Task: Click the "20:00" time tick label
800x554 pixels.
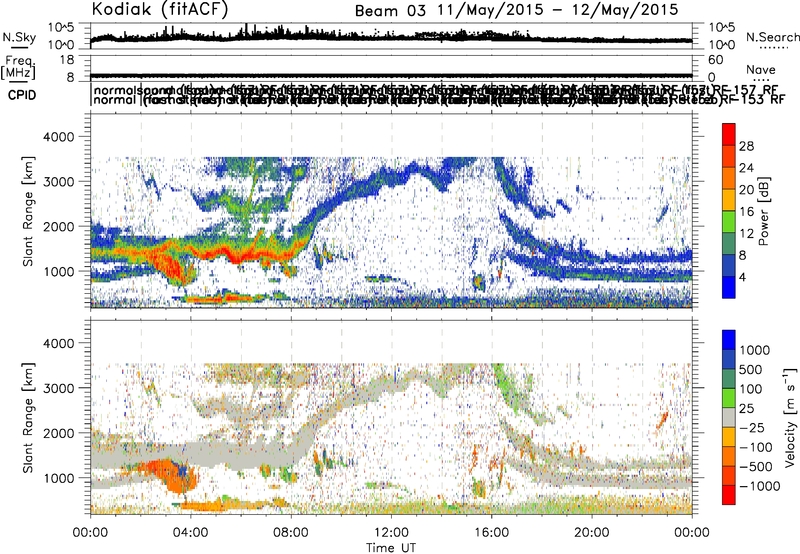Action: pyautogui.click(x=592, y=533)
